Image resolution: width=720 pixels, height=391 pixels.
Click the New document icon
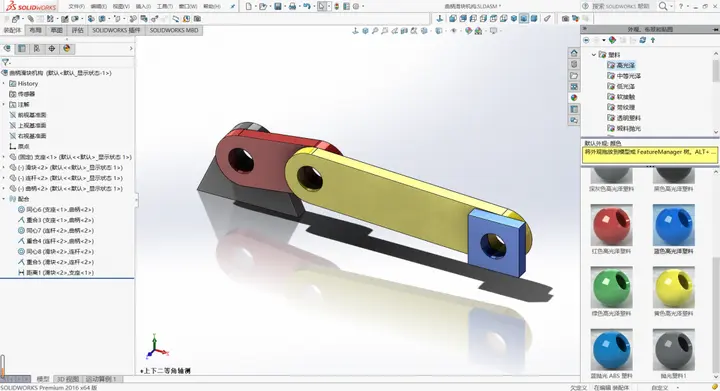pyautogui.click(x=248, y=6)
